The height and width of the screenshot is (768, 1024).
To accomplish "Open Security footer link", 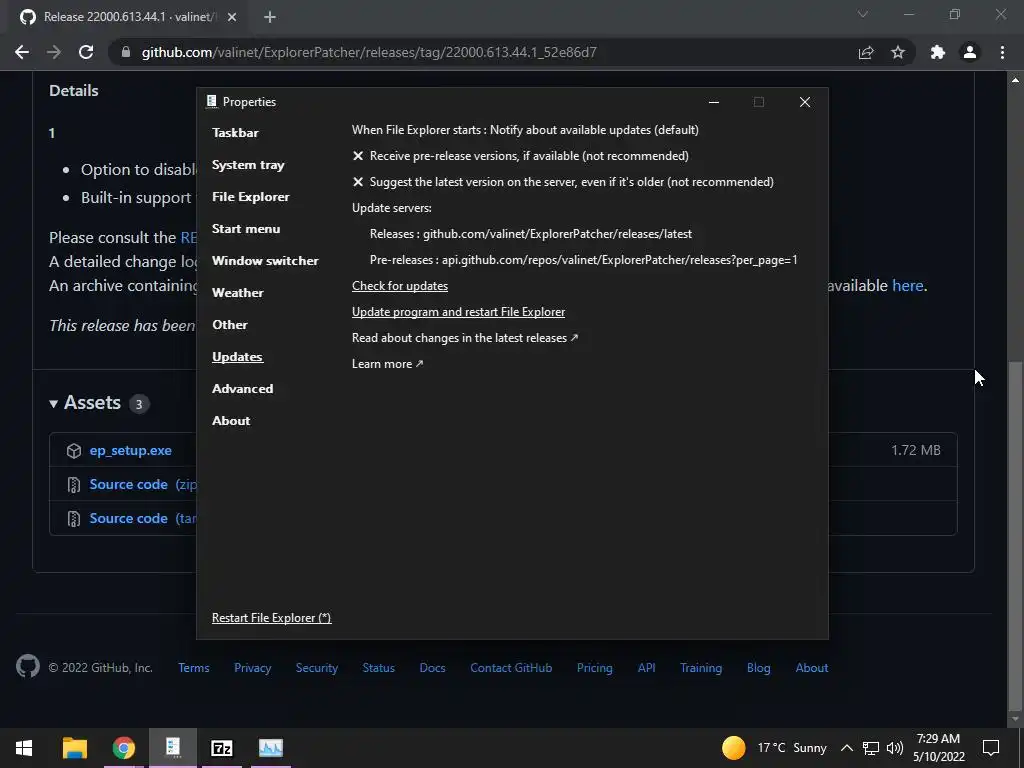I will (317, 667).
